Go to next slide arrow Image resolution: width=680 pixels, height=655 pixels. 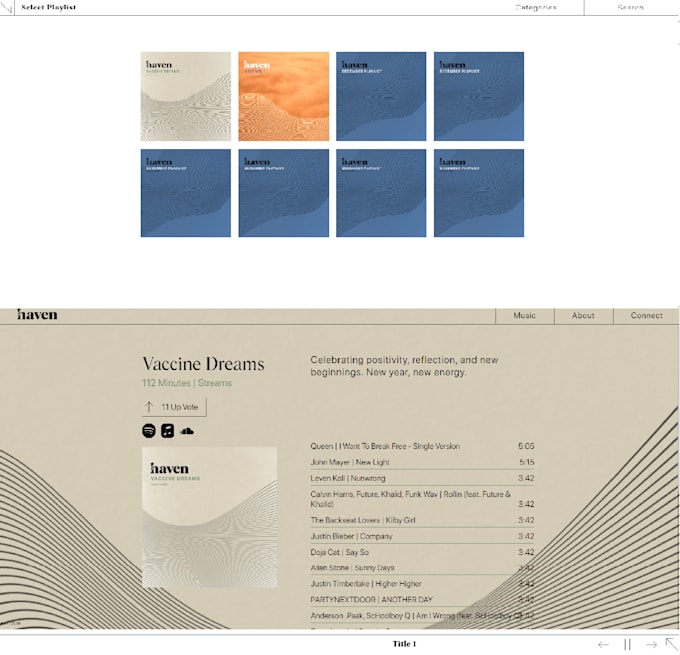[x=651, y=645]
